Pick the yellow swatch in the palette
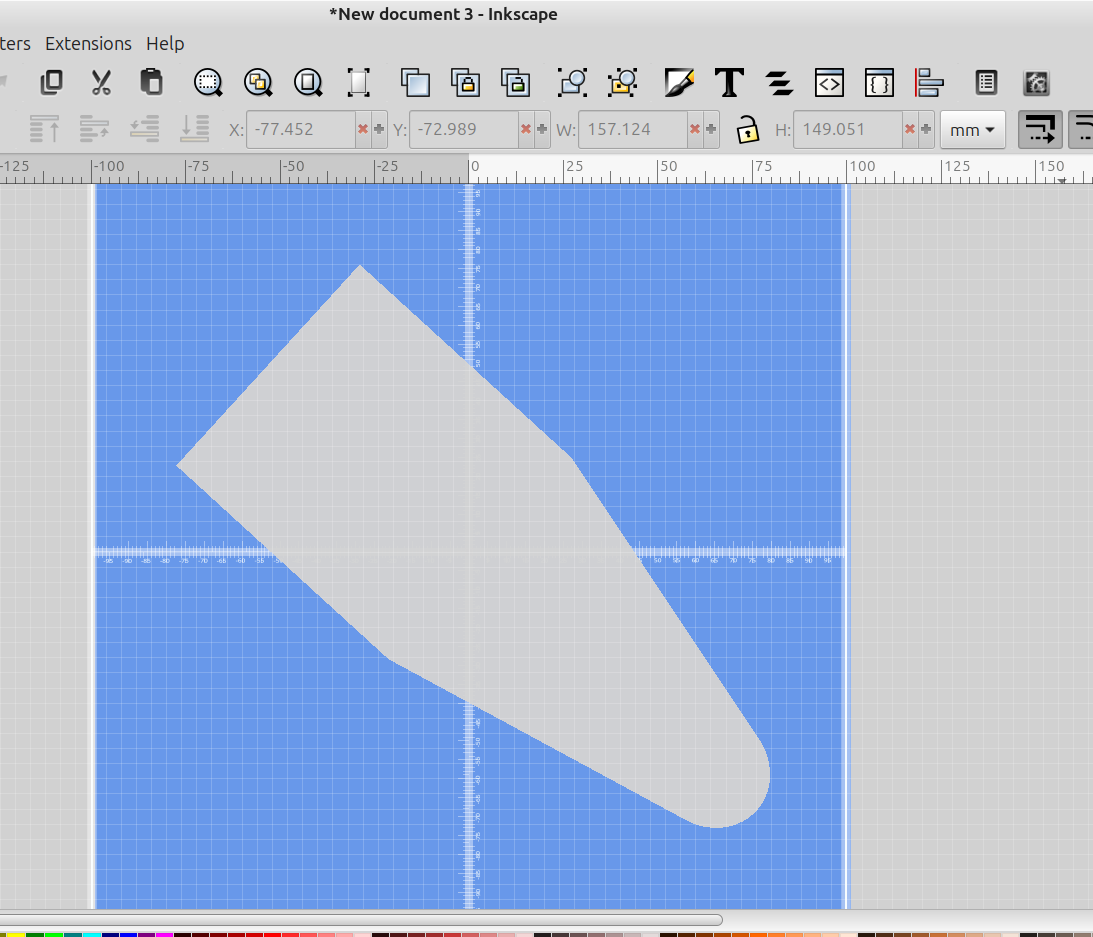 point(17,934)
